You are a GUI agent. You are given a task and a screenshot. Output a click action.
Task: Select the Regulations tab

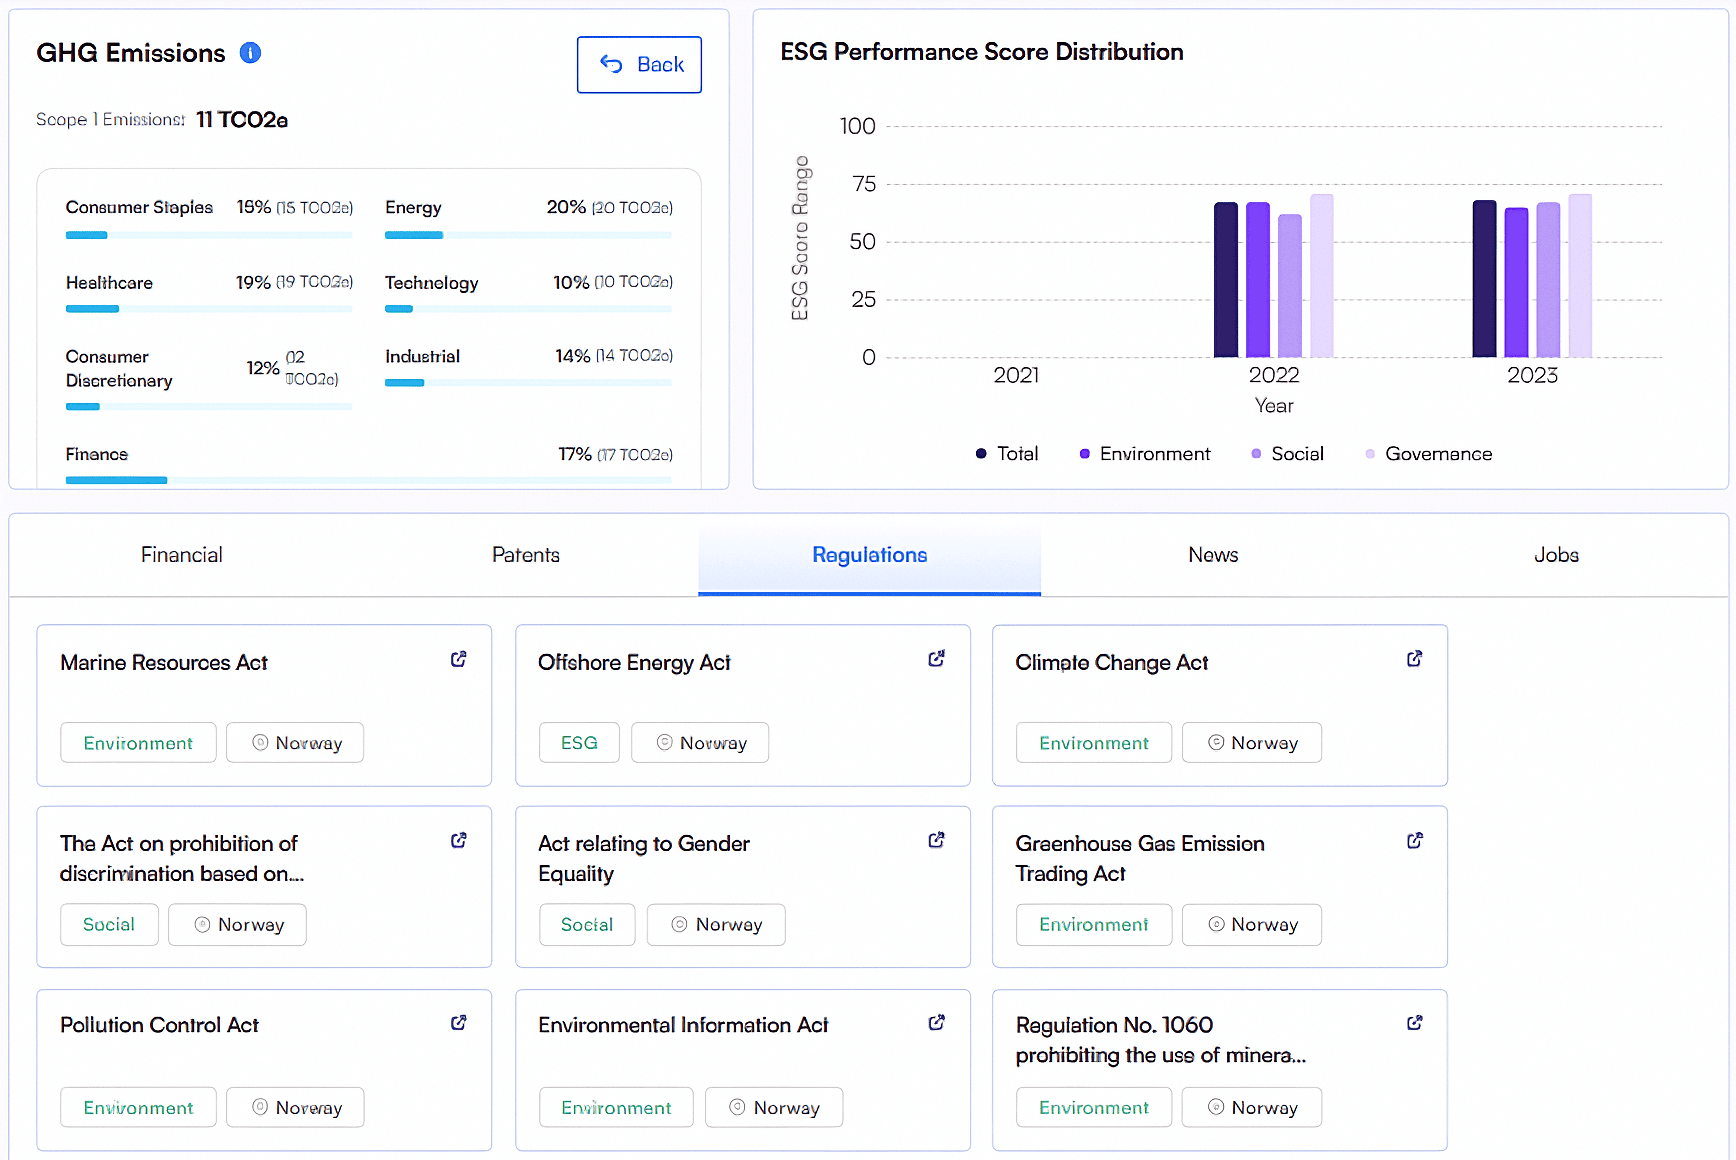870,555
